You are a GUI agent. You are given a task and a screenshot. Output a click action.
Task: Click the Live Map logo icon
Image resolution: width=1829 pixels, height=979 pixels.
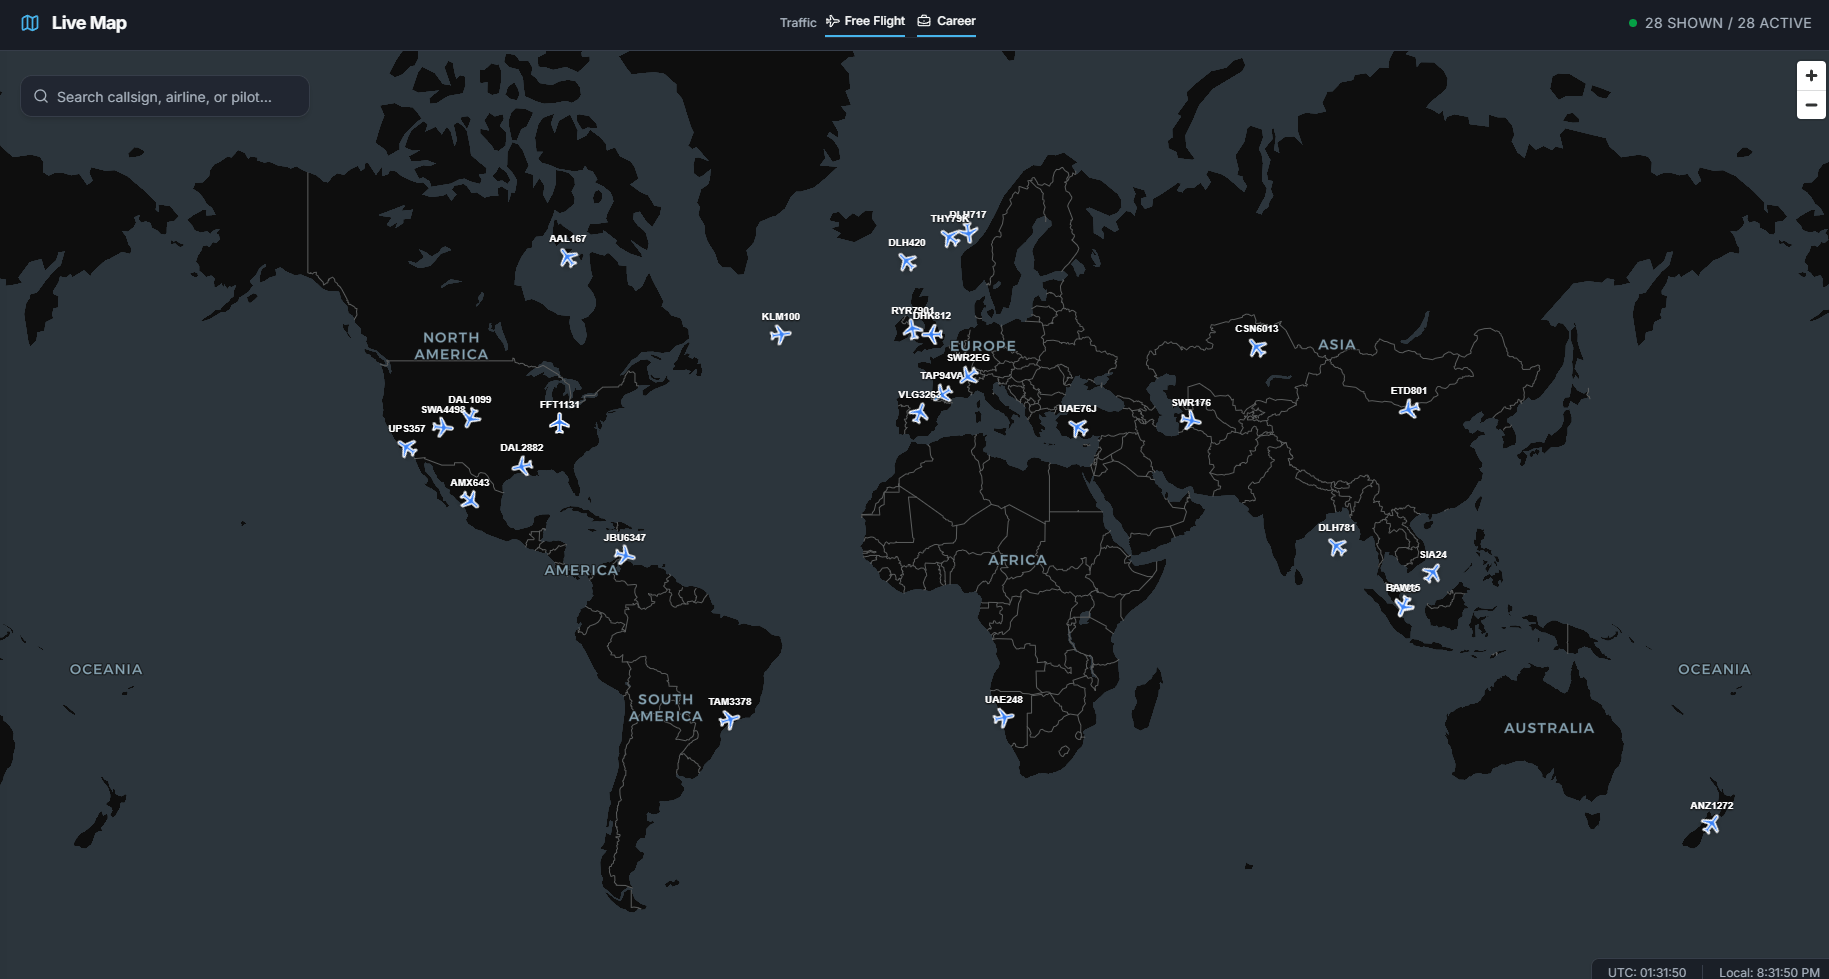(30, 23)
